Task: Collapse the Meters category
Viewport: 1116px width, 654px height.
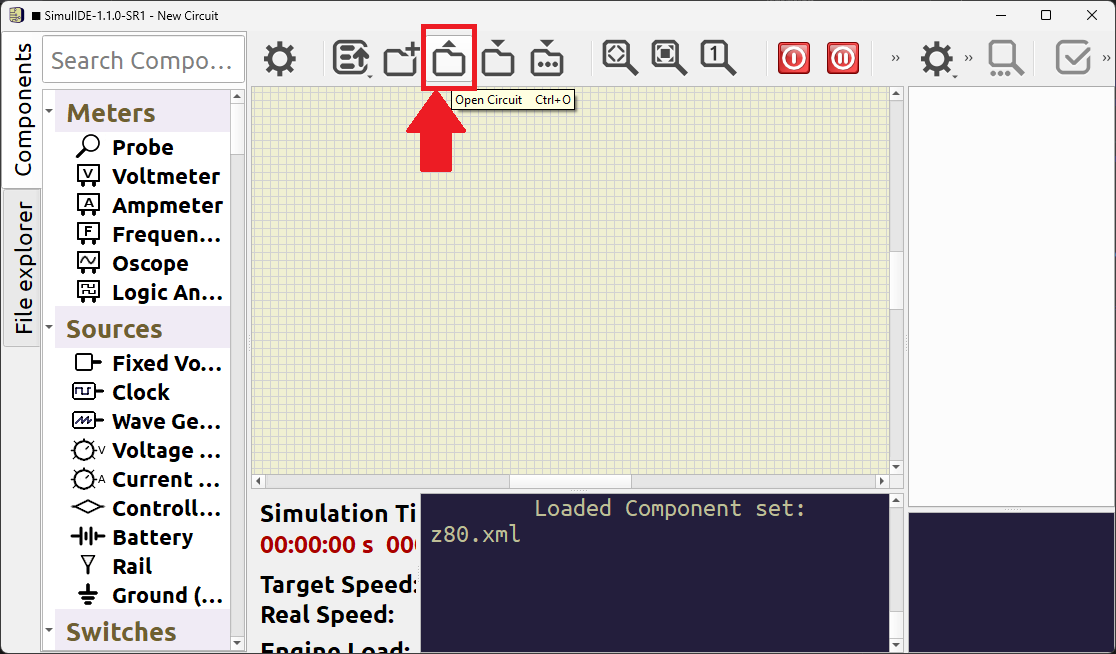Action: [50, 112]
